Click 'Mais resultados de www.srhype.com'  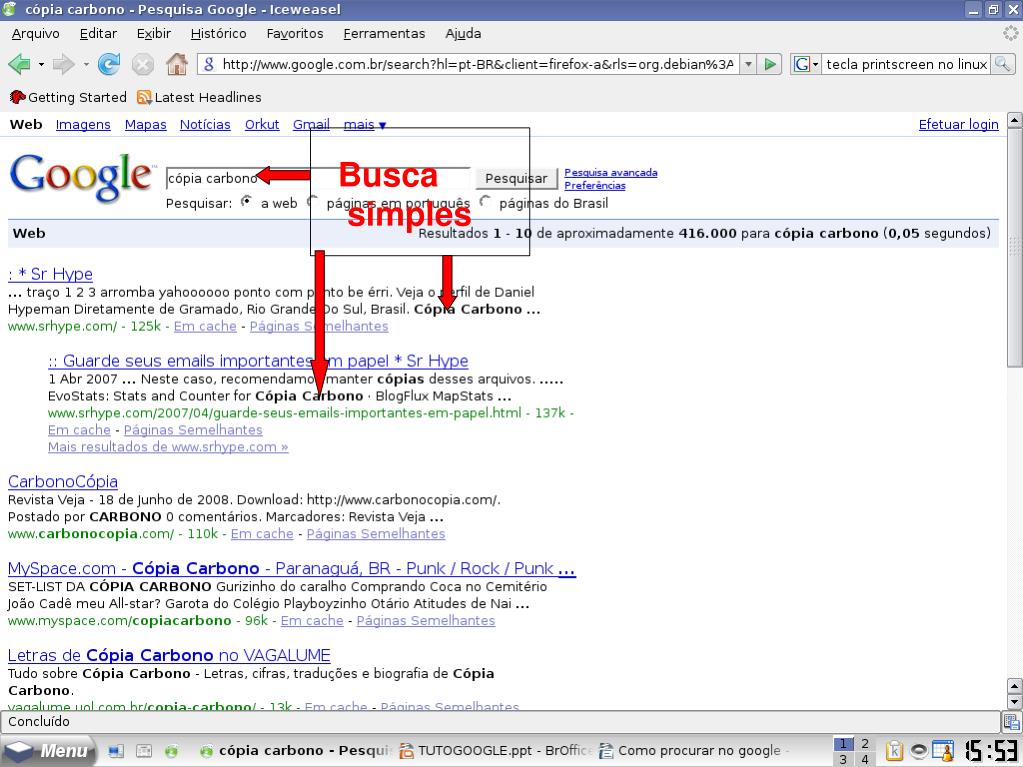(168, 447)
